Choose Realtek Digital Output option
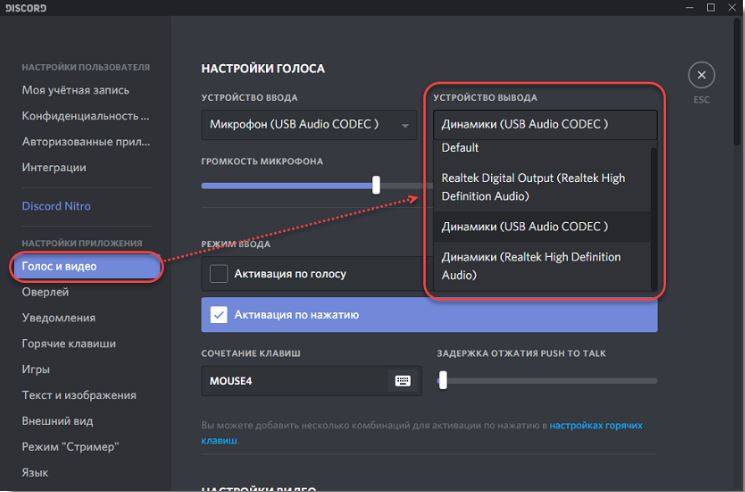This screenshot has height=492, width=745. click(x=542, y=187)
